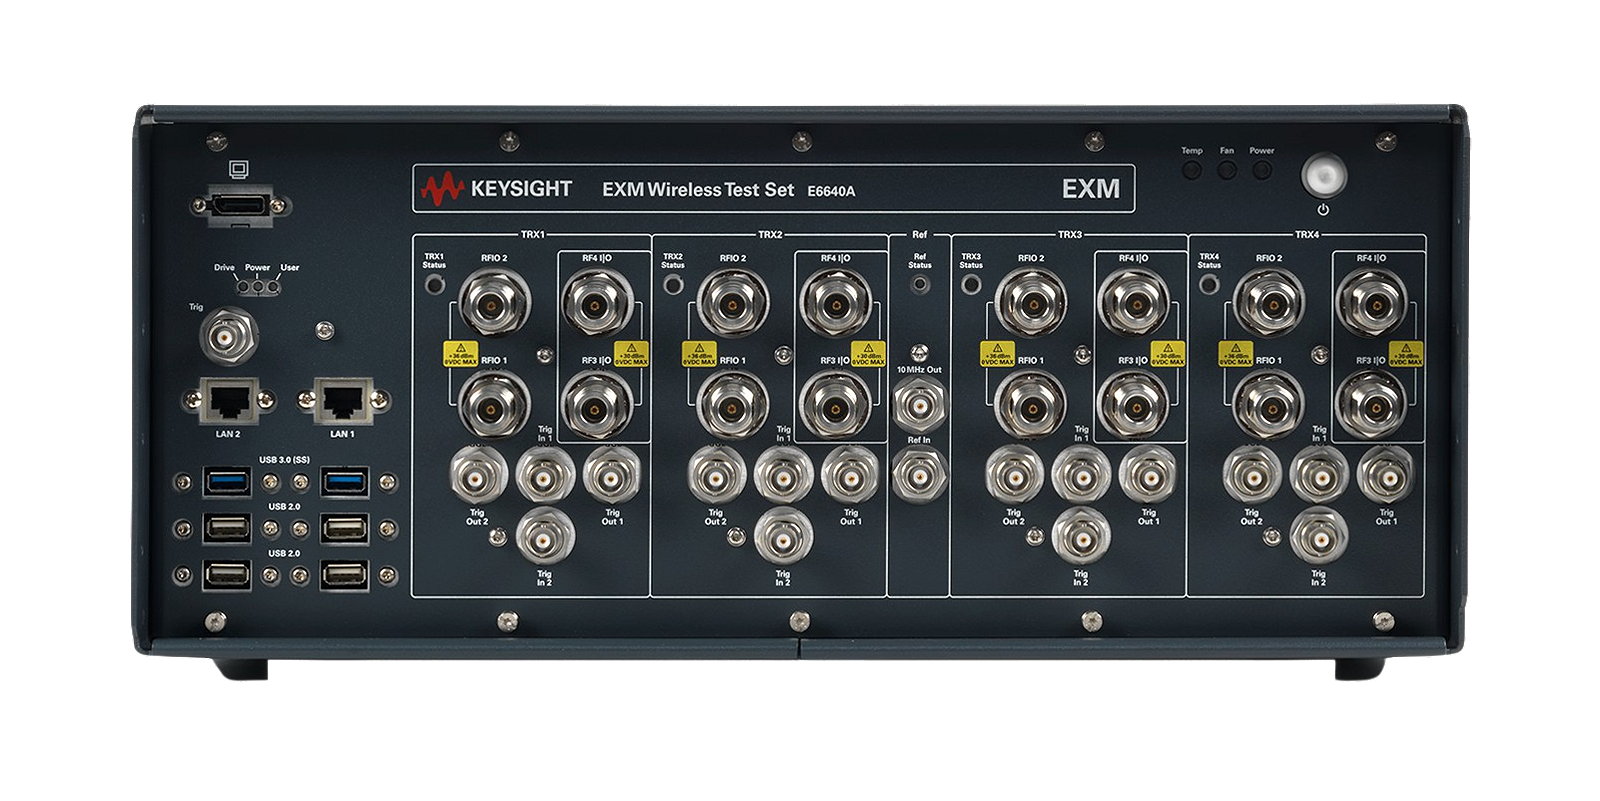
Task: Select the TRX3 RFIO 1 connector
Action: coord(1030,405)
